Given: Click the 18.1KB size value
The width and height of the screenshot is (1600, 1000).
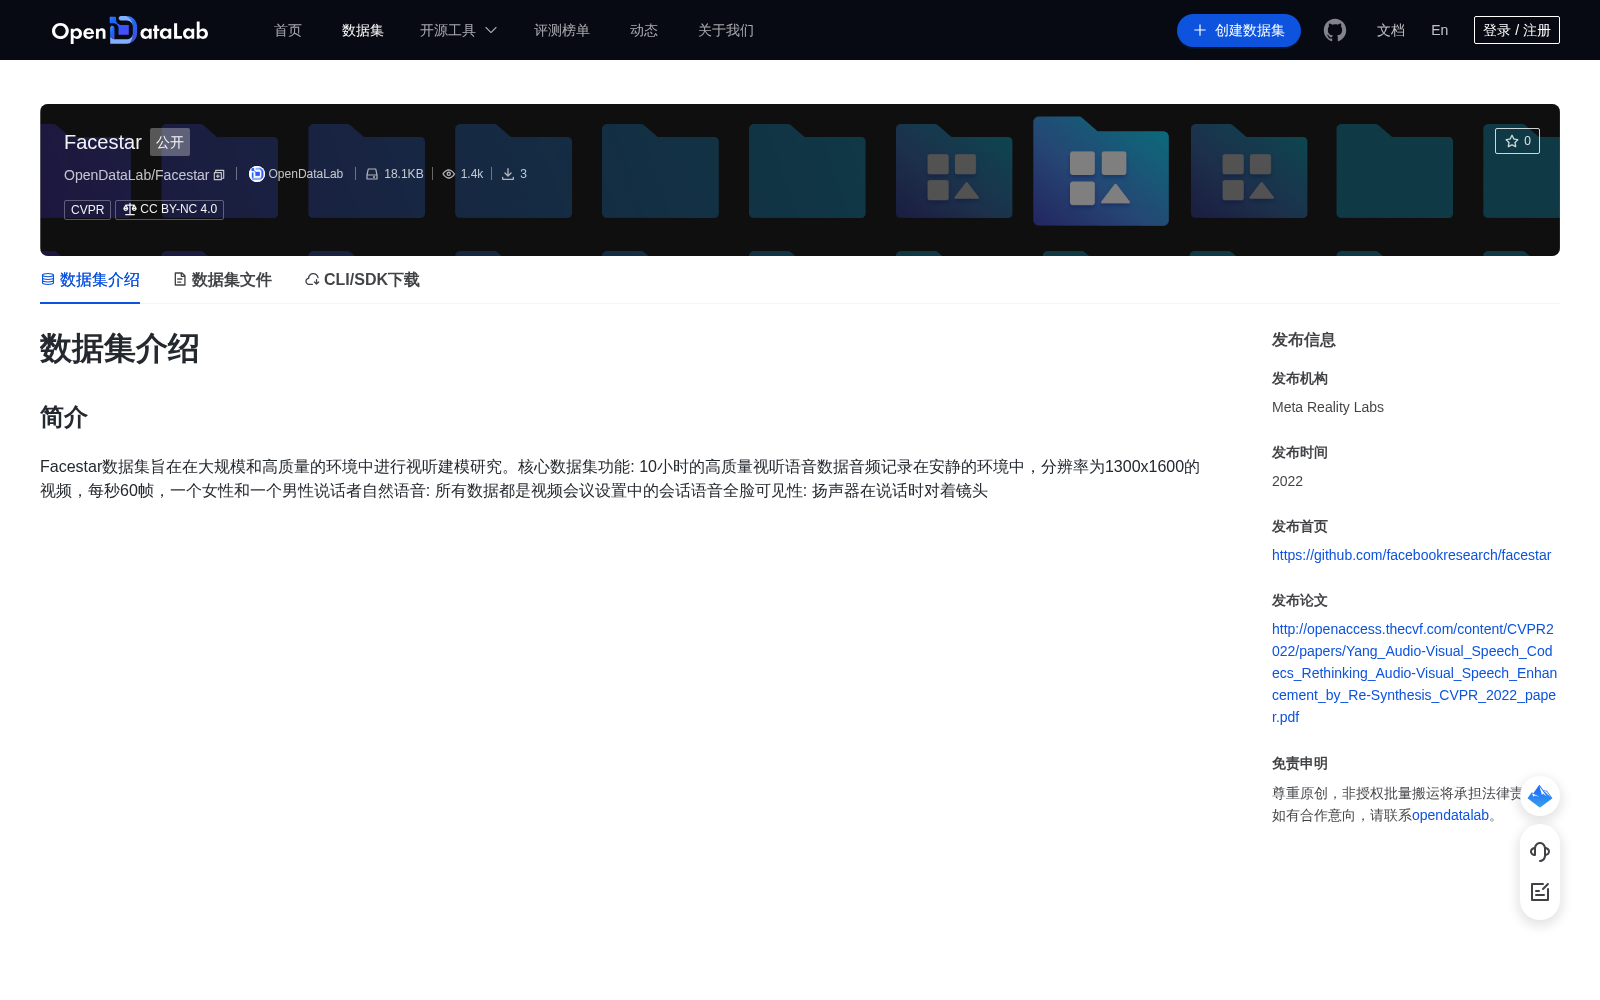Looking at the screenshot, I should click(404, 174).
